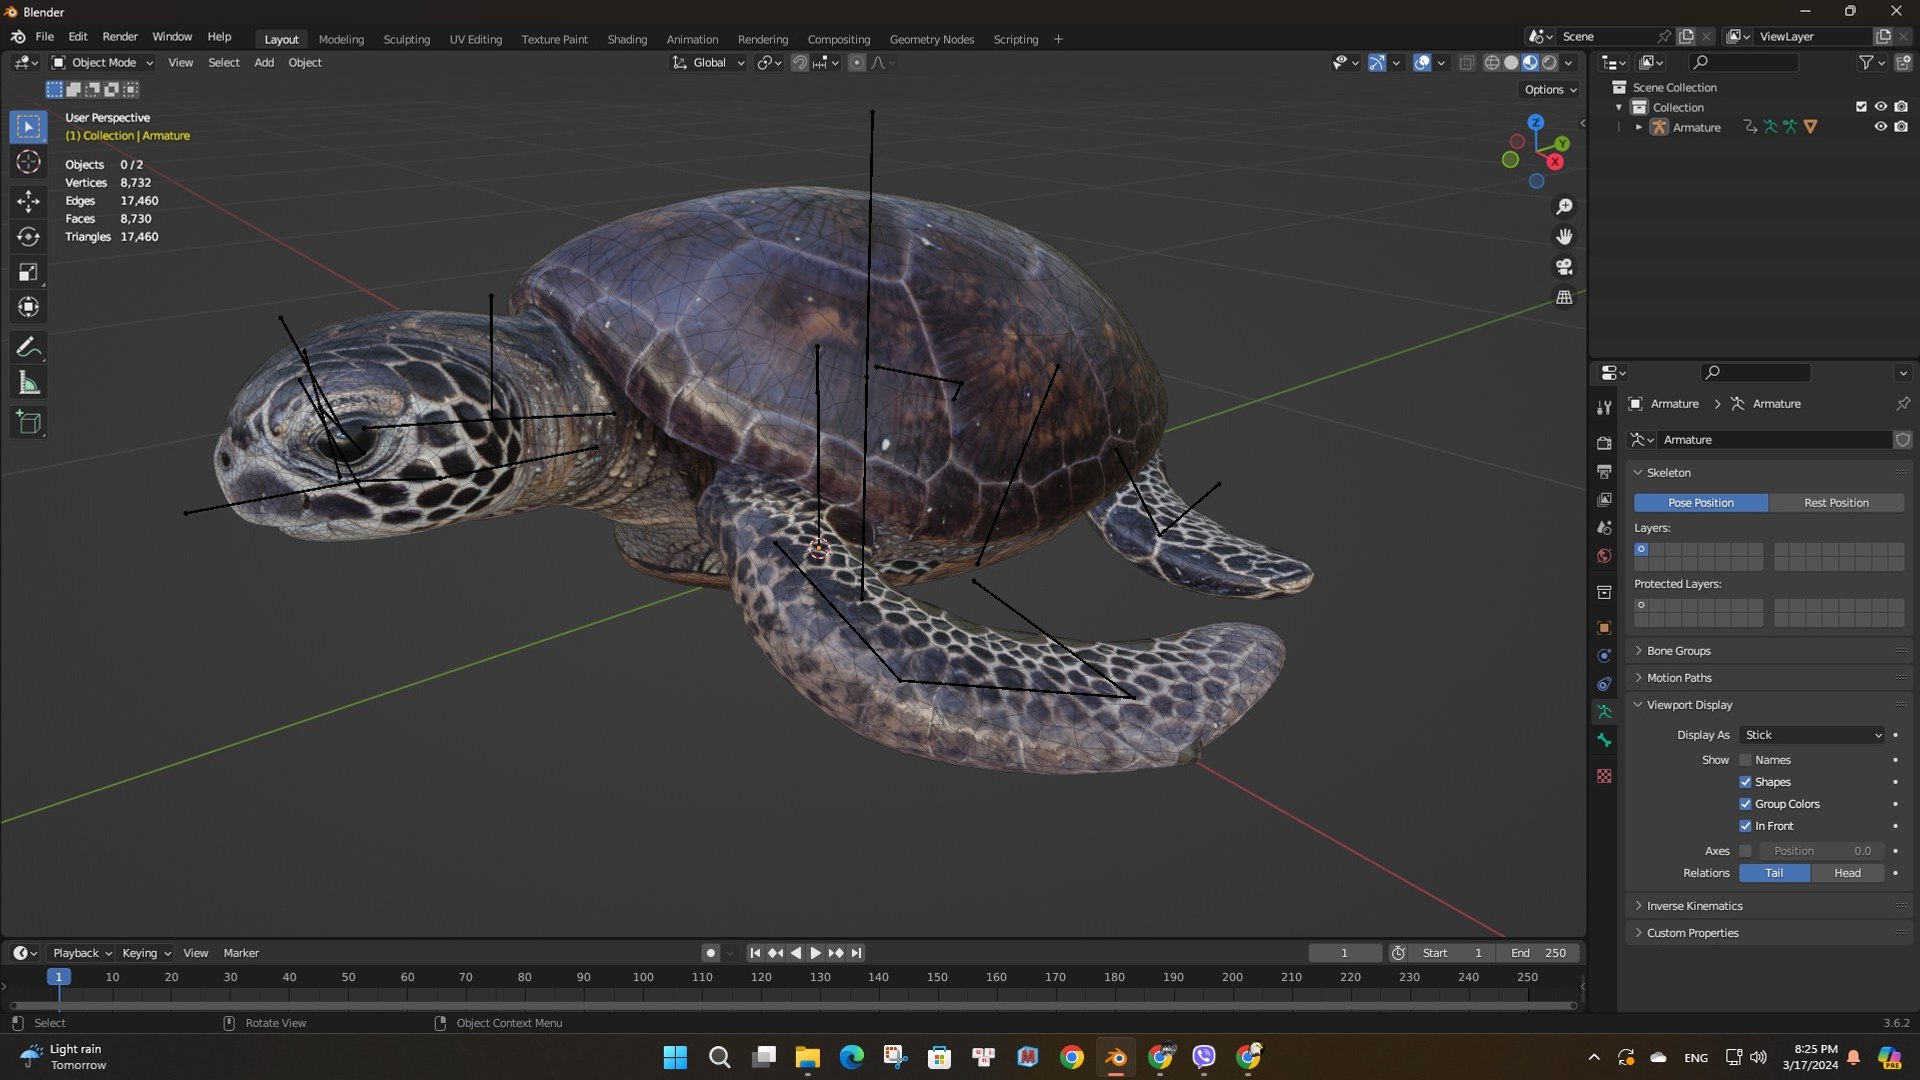Click the blue Z axis gizmo circle

pos(1535,122)
